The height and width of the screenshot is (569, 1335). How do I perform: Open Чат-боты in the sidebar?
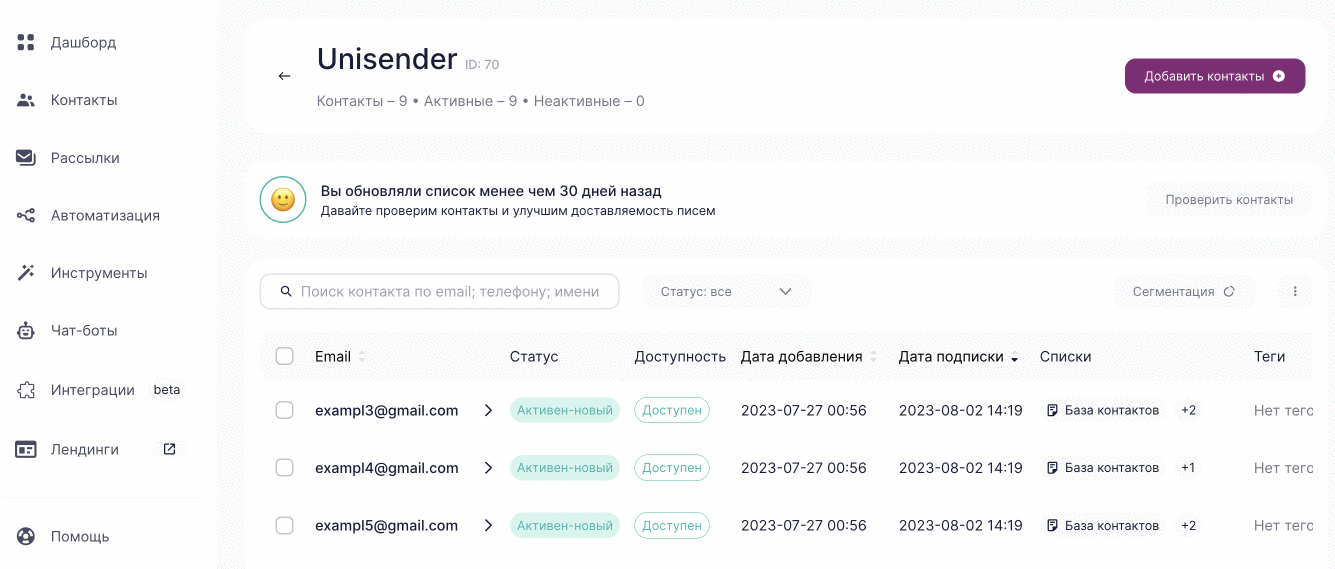pyautogui.click(x=84, y=330)
